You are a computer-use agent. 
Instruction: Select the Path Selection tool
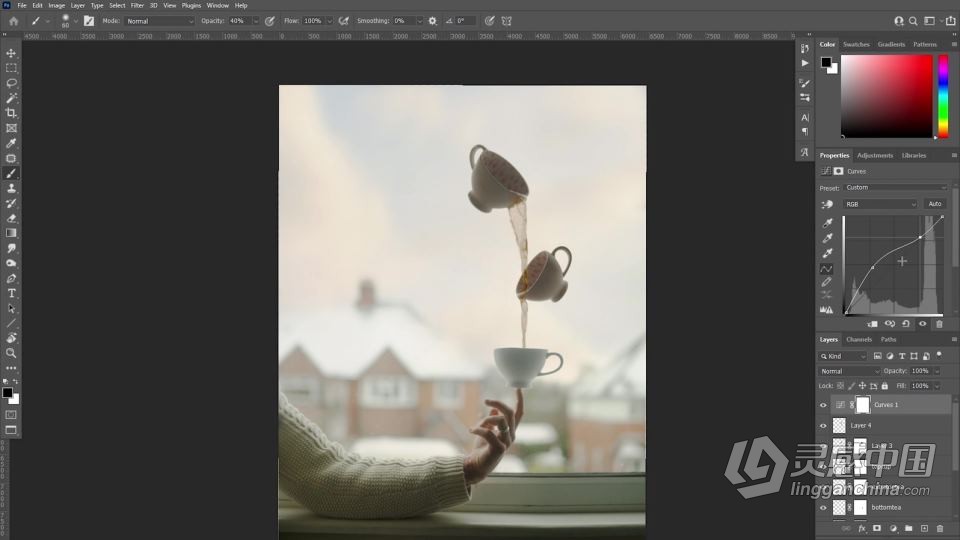pos(11,308)
